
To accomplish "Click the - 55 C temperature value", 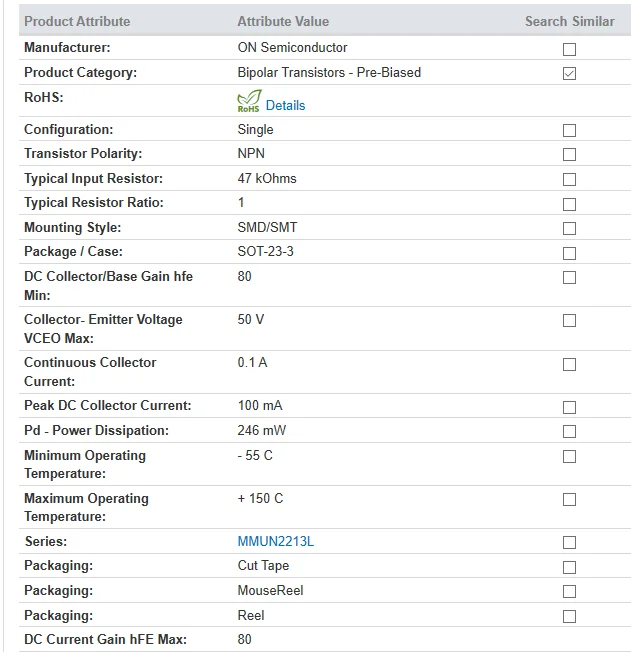I will tap(255, 455).
